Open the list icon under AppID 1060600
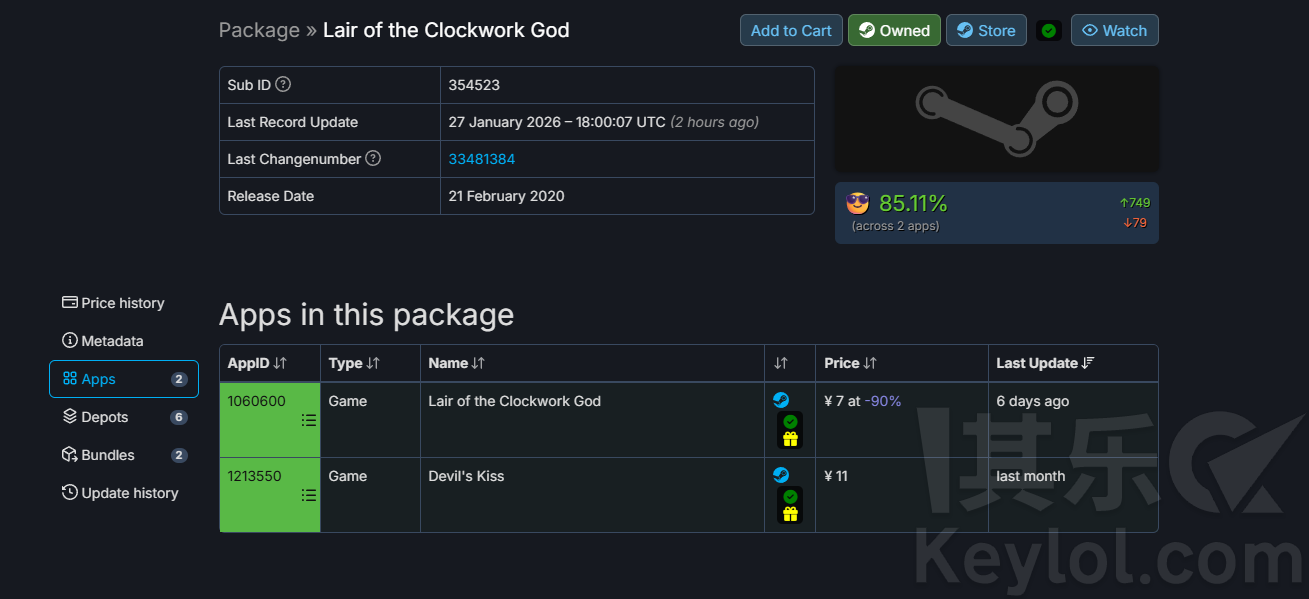The image size is (1309, 599). (309, 420)
